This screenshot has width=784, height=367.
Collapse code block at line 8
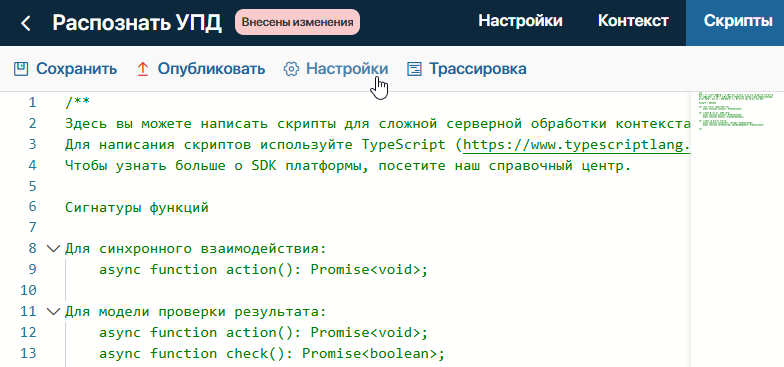pyautogui.click(x=52, y=248)
